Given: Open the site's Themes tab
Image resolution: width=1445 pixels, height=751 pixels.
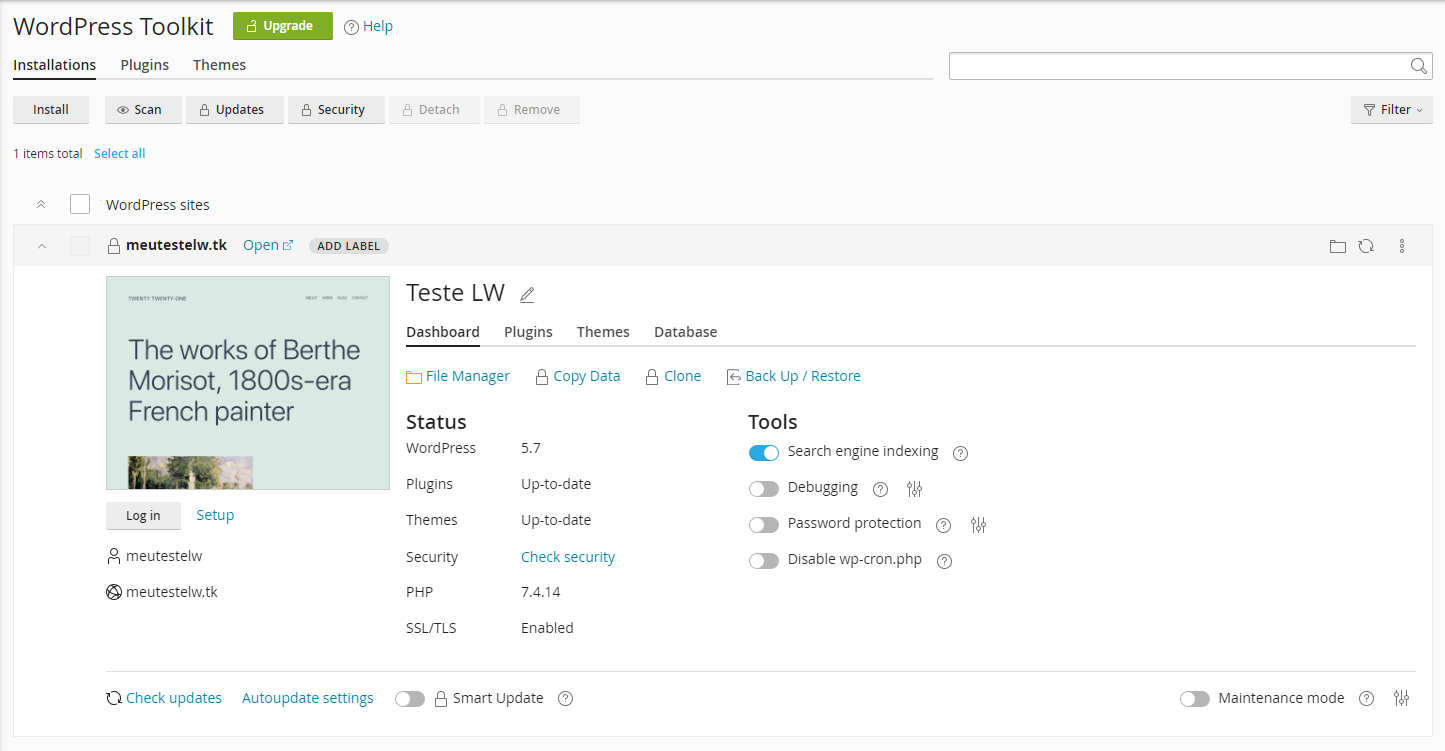Looking at the screenshot, I should click(603, 332).
